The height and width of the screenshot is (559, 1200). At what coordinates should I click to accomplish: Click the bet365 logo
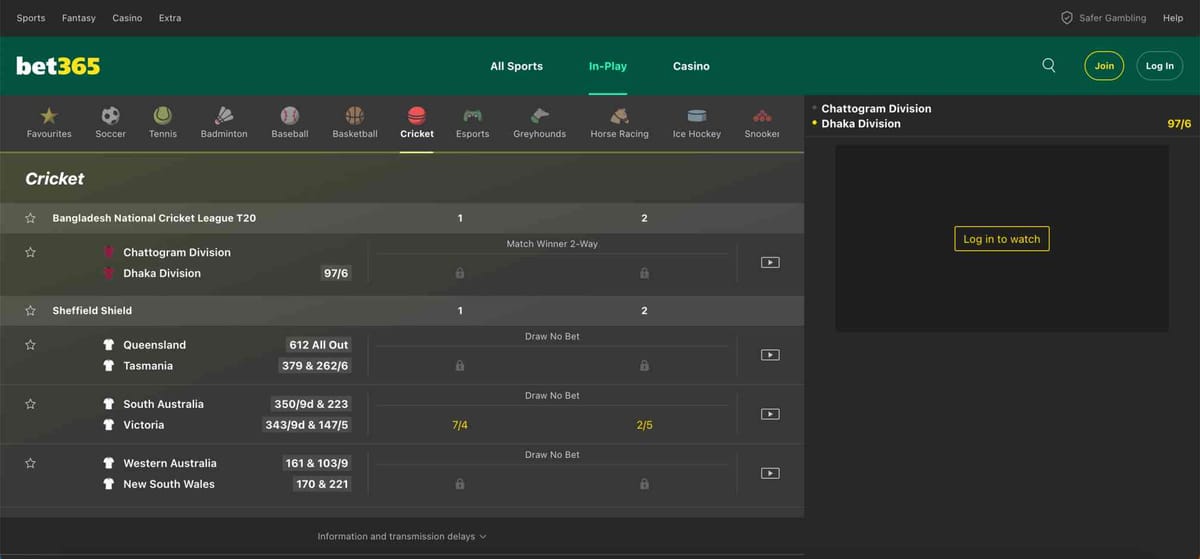[58, 66]
